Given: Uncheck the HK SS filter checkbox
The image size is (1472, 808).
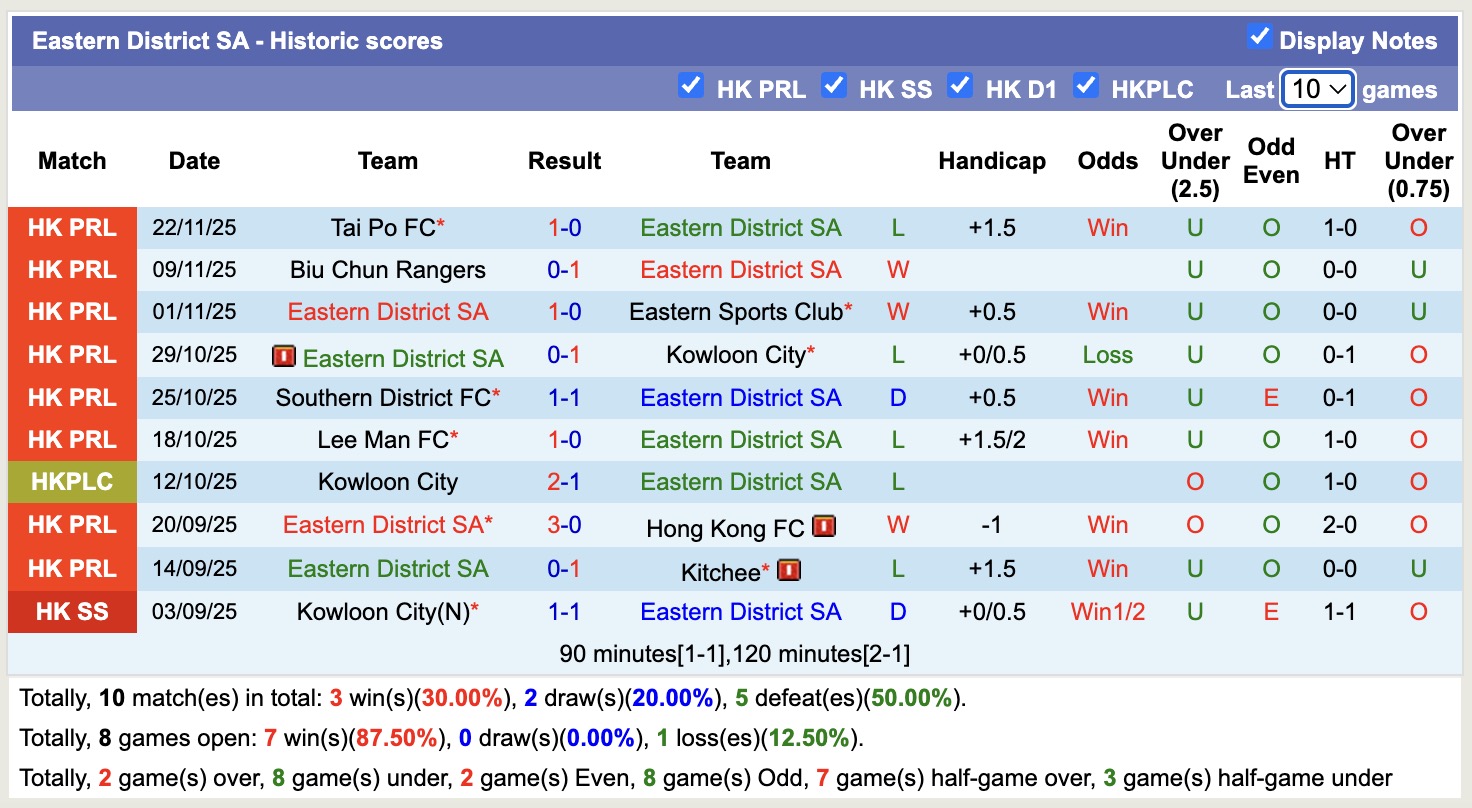Looking at the screenshot, I should click(834, 86).
